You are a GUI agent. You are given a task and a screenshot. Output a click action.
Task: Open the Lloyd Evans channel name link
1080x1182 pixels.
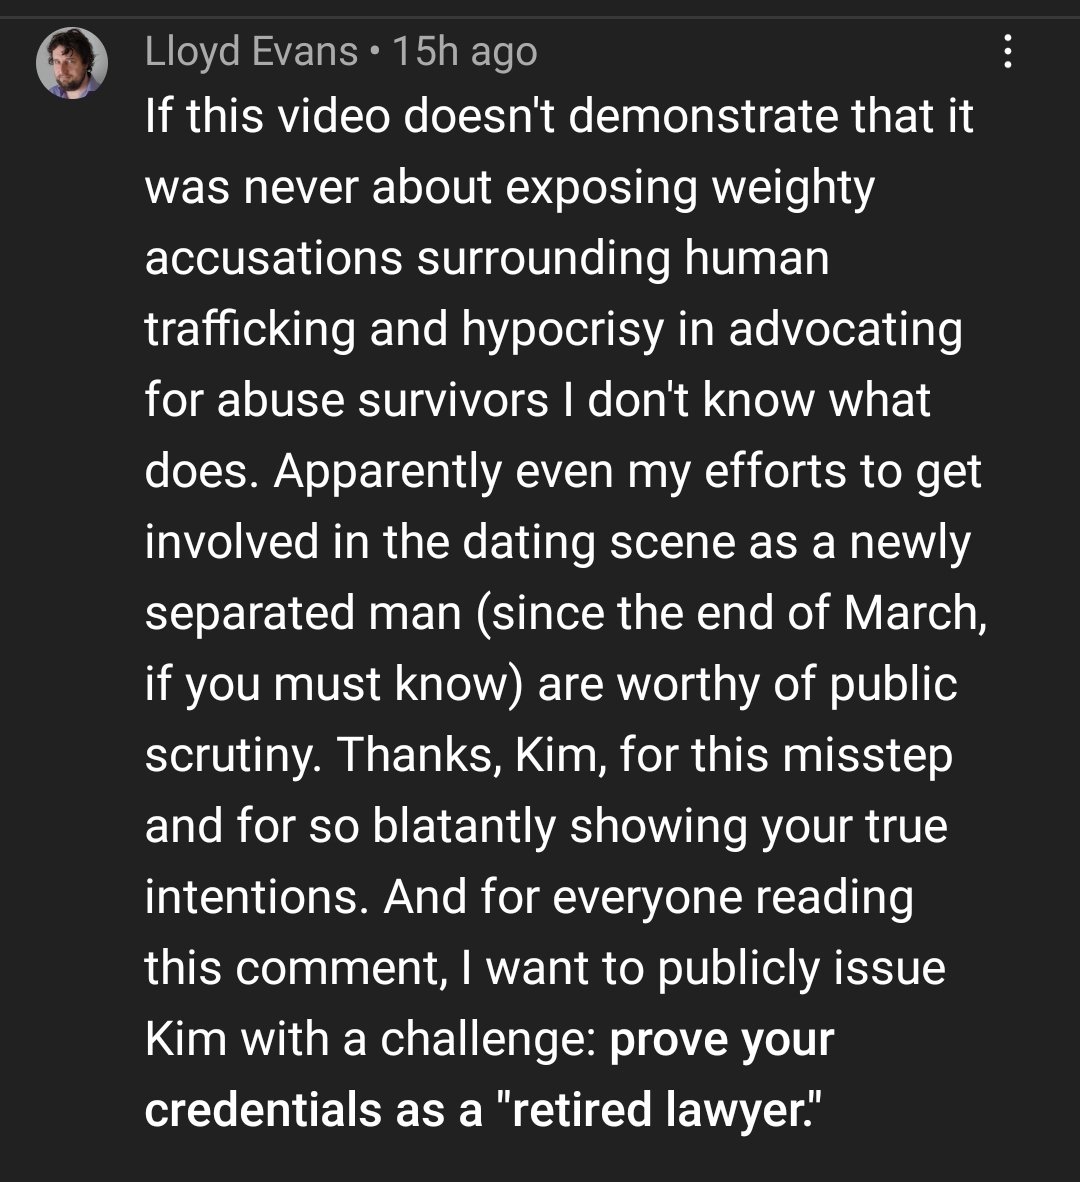coord(251,52)
